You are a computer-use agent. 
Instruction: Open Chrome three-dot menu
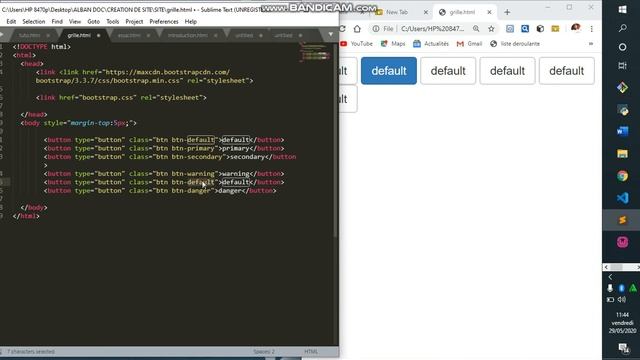(591, 29)
